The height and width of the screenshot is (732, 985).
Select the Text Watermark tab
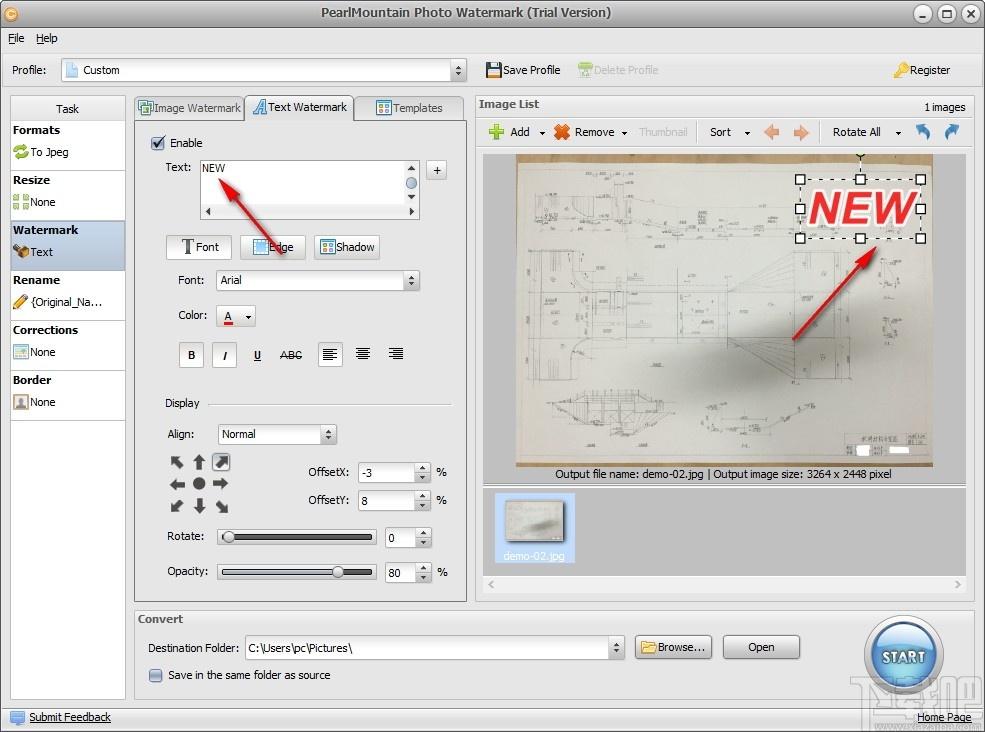click(x=300, y=107)
